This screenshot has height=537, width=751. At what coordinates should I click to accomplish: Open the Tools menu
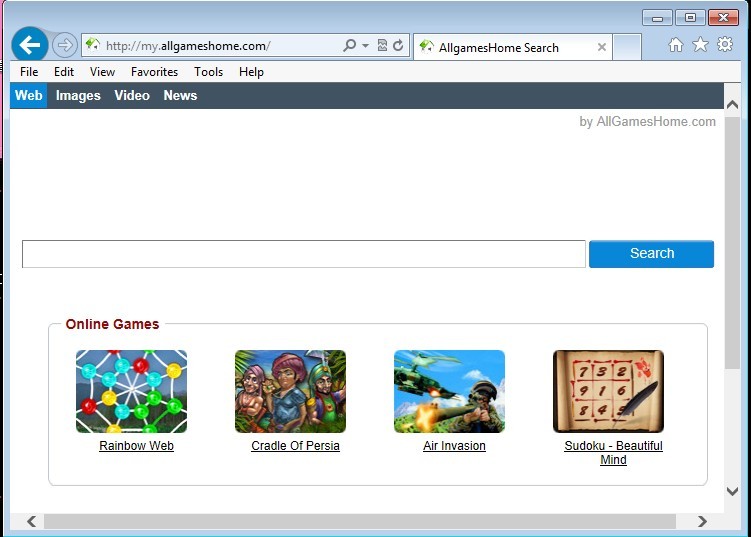[208, 72]
